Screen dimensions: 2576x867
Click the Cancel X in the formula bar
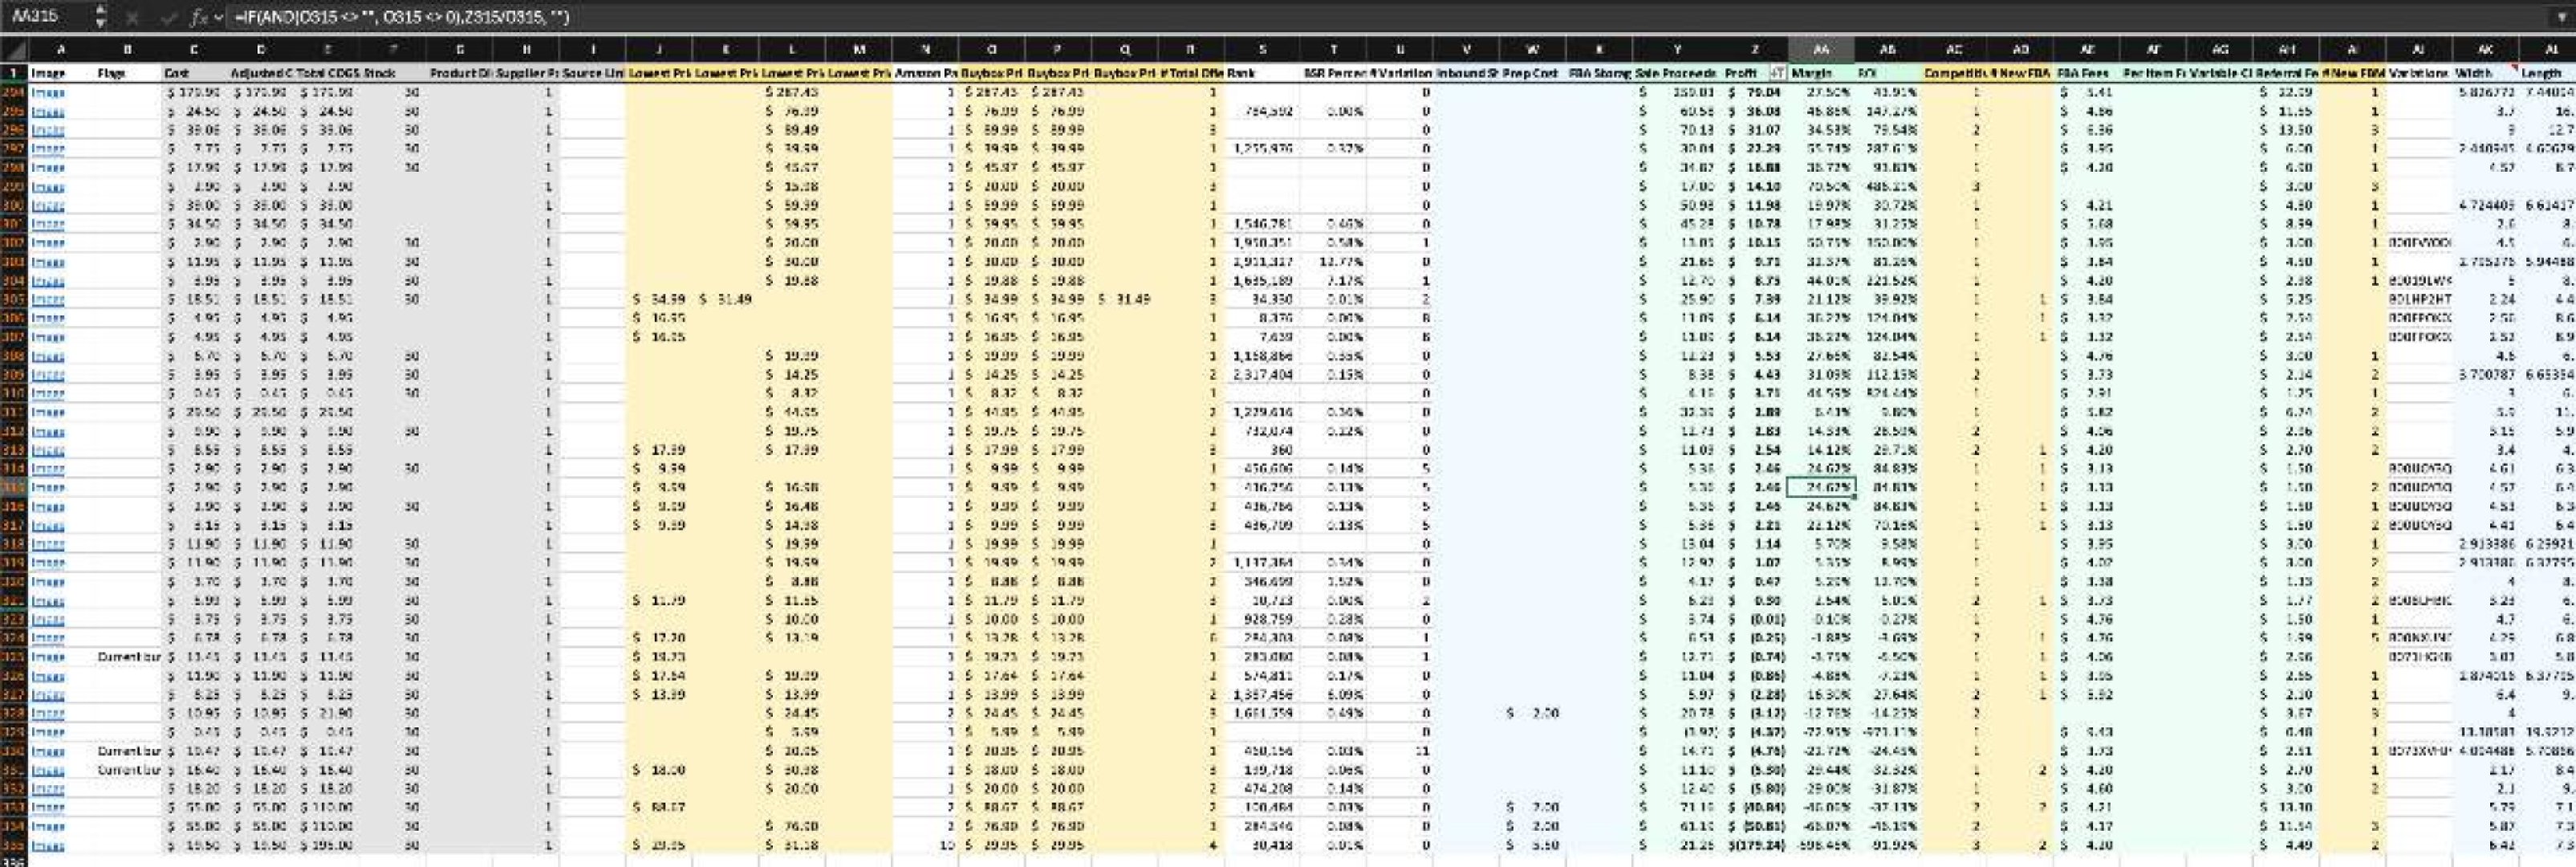point(133,16)
